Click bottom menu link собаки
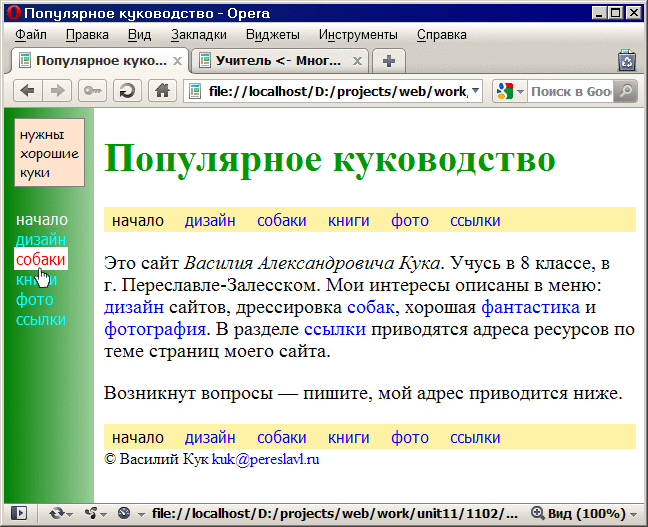This screenshot has height=527, width=648. point(281,437)
